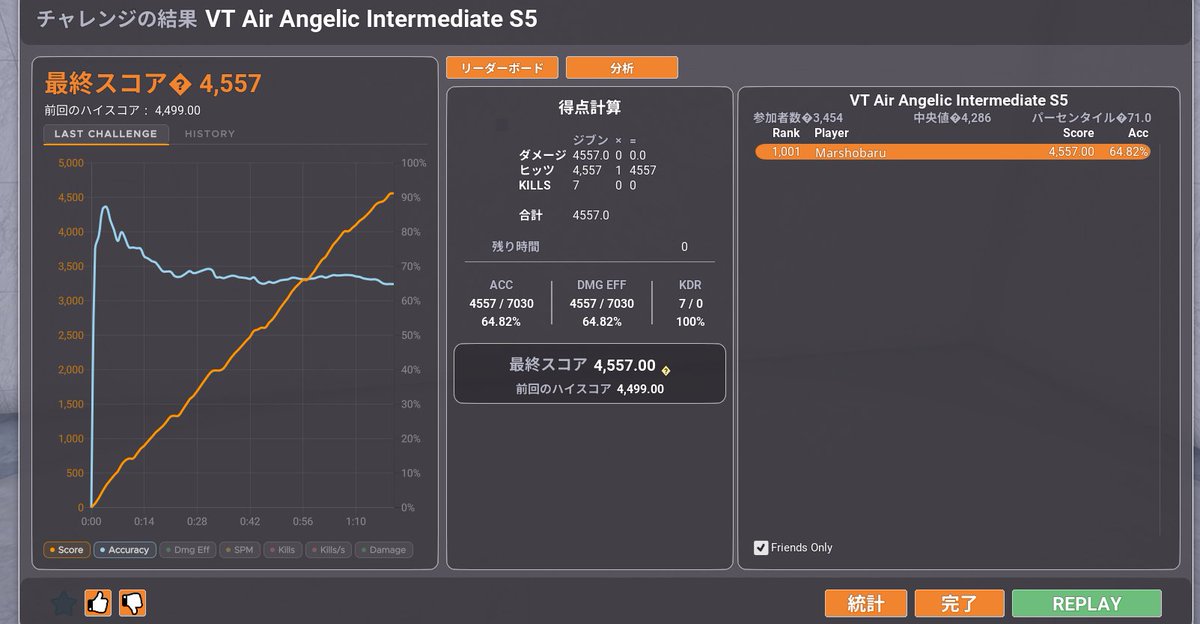Screen dimensions: 1200x624
Task: Toggle Accuracy series in chart legend
Action: pos(124,550)
